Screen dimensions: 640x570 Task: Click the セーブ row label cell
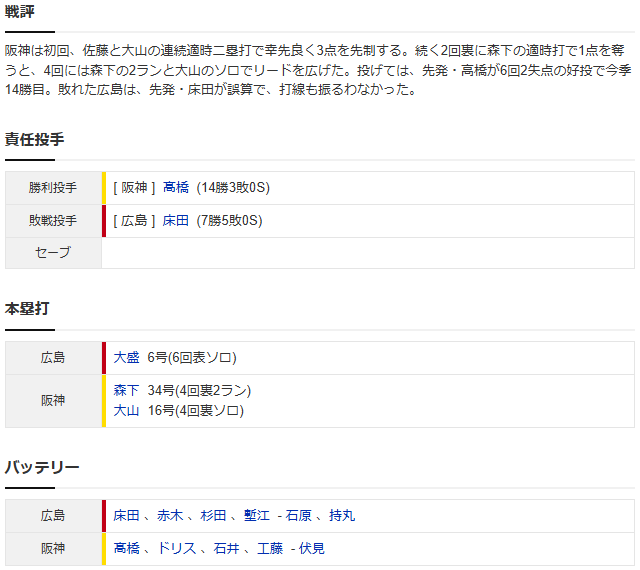(53, 253)
